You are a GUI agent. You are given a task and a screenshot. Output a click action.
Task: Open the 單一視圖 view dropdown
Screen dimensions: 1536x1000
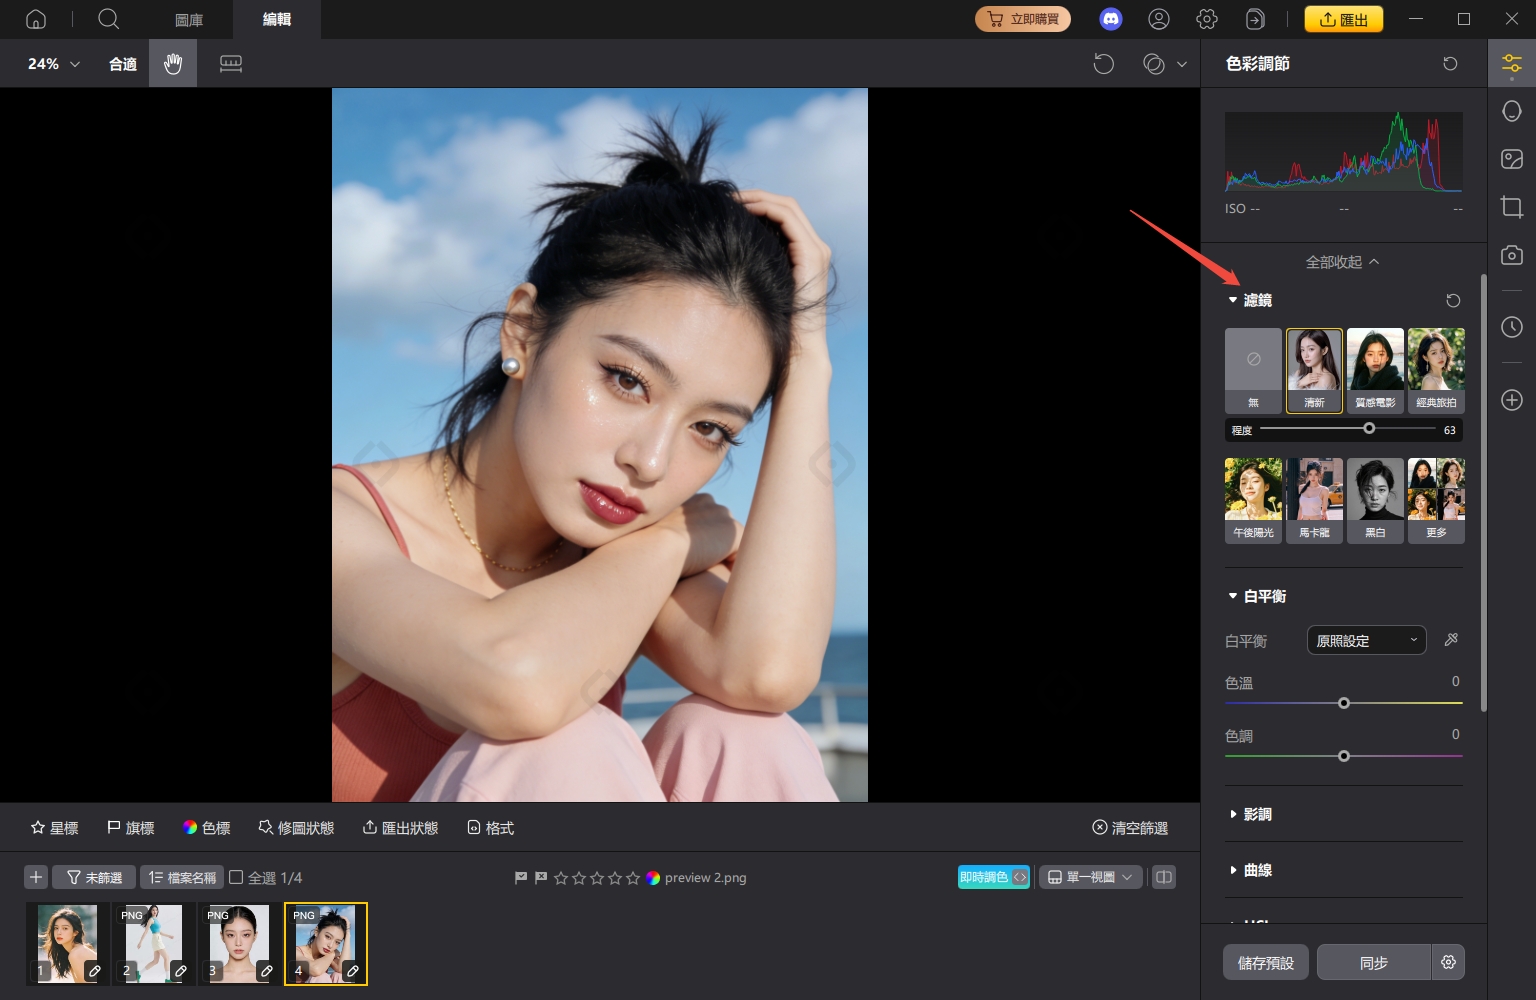pos(1090,877)
